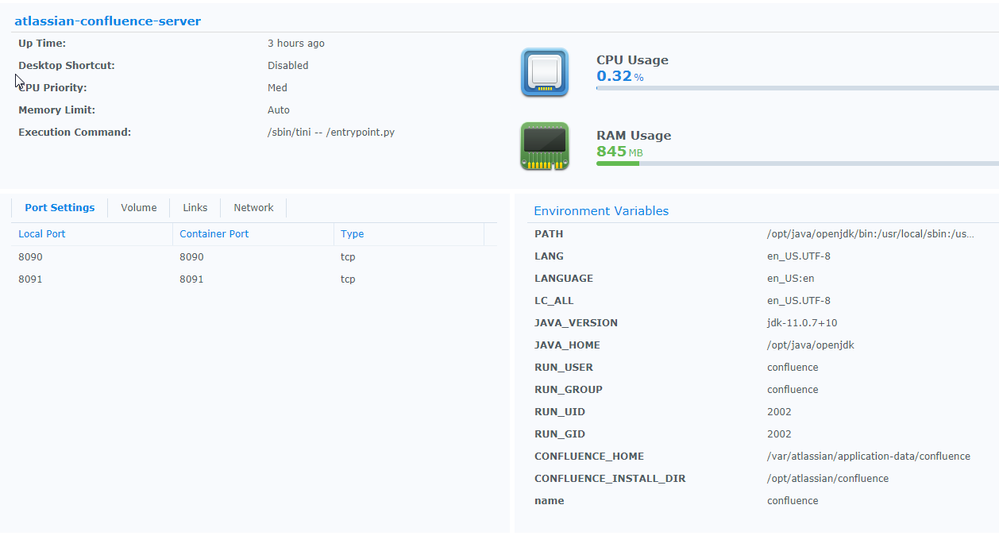999x543 pixels.
Task: Select container port 8090 cell
Action: [192, 257]
